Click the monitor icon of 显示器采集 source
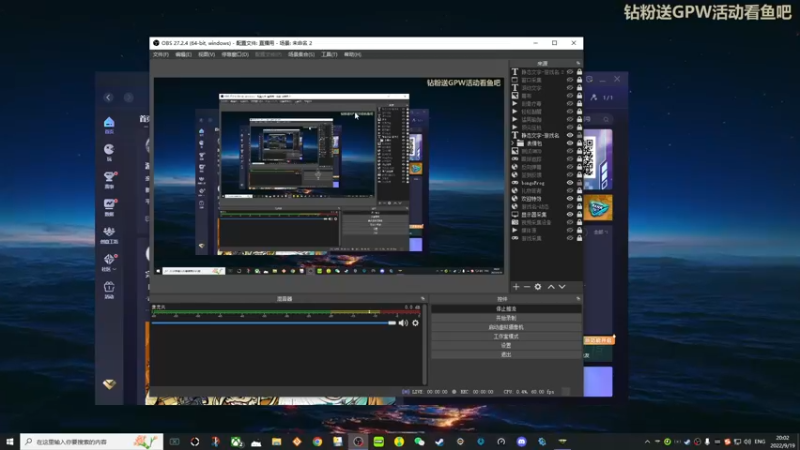This screenshot has width=800, height=450. tap(515, 214)
